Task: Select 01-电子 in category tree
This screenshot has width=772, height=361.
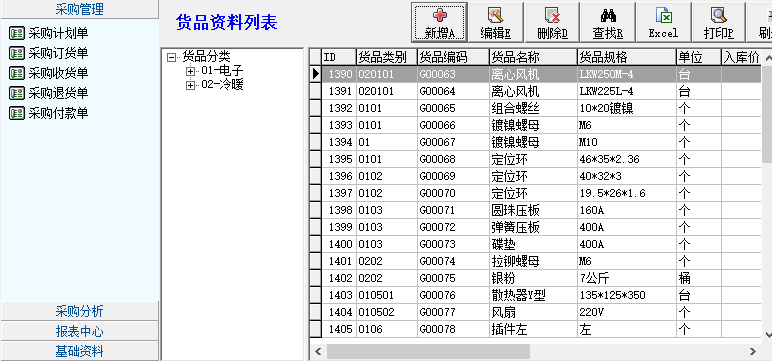Action: (223, 71)
